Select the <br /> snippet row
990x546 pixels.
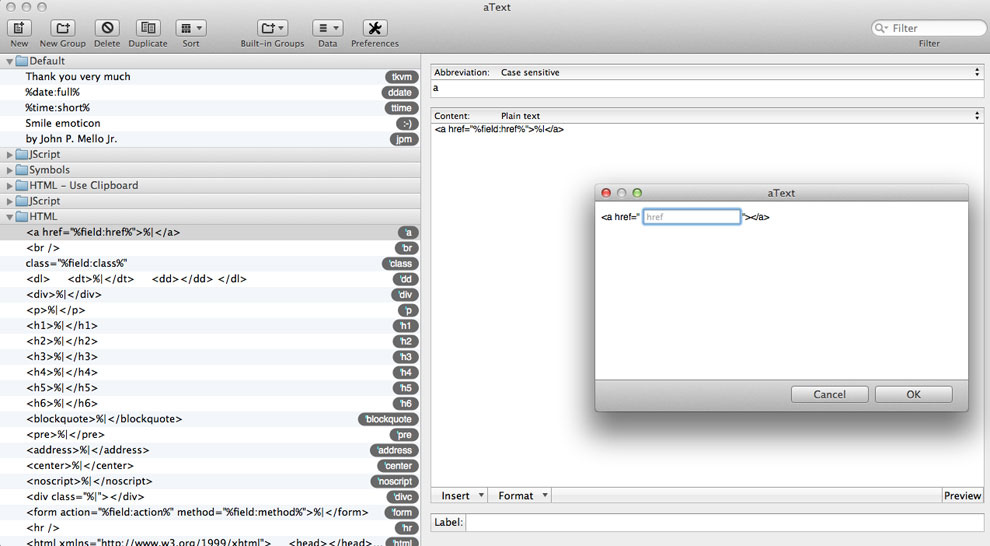(x=210, y=248)
